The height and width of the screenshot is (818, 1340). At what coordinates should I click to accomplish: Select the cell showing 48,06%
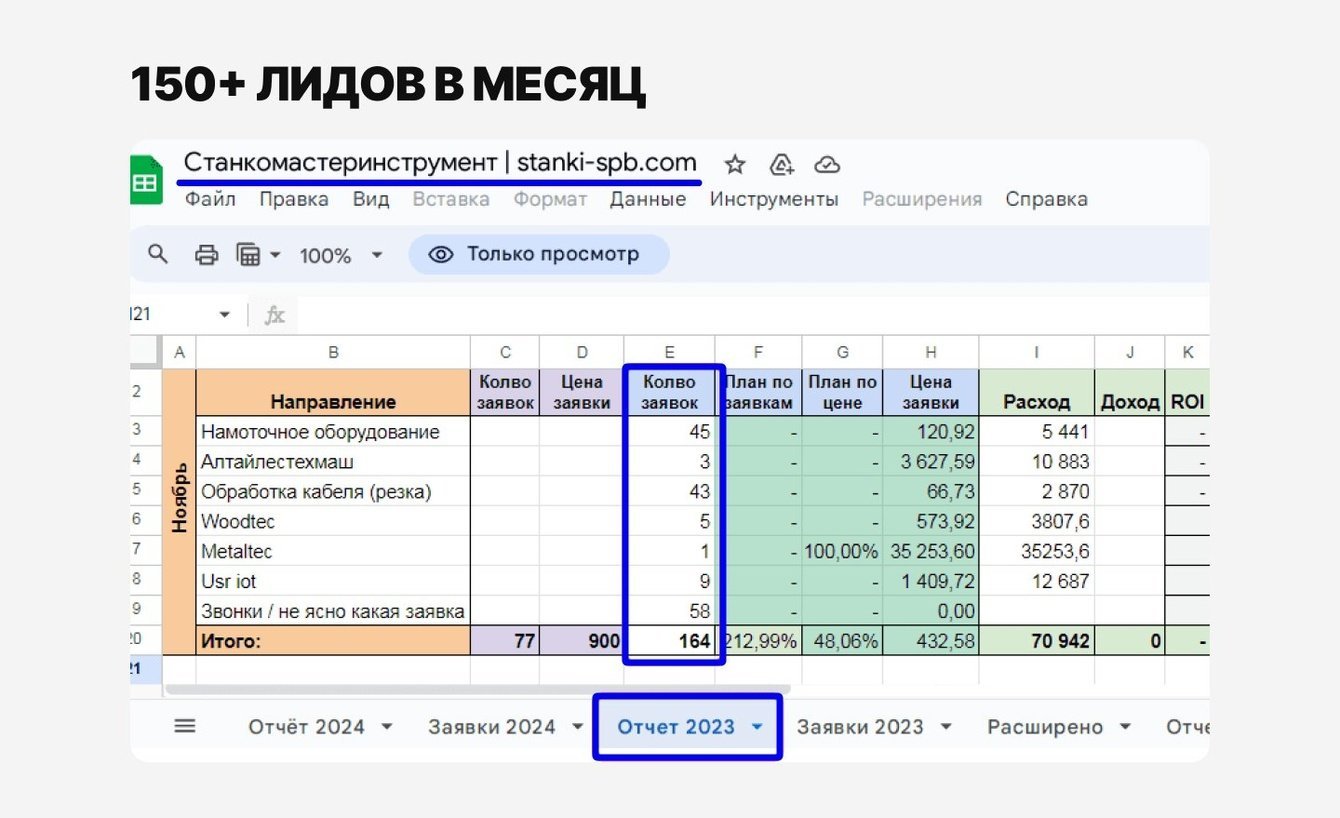point(842,641)
